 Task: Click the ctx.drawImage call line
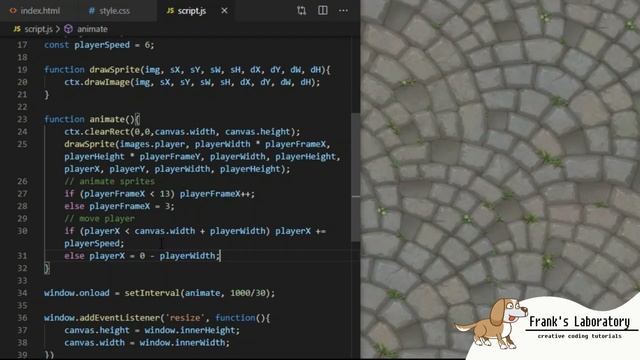point(192,82)
